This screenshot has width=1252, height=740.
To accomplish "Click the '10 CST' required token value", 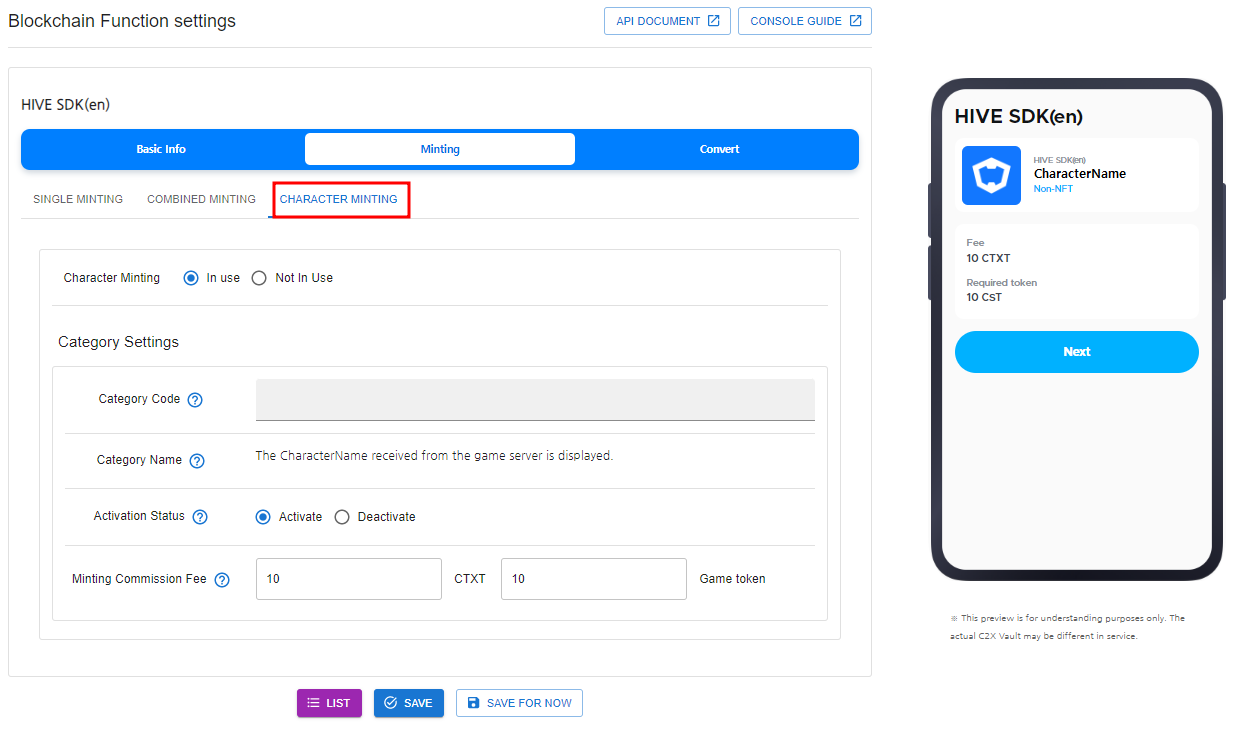I will tap(984, 297).
